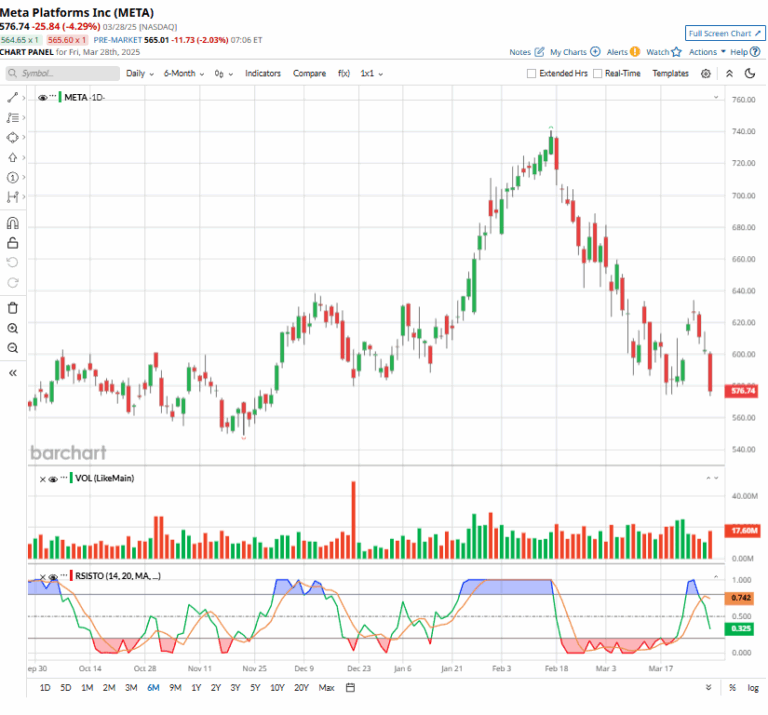The width and height of the screenshot is (768, 715).
Task: Toggle the magnet snap mode
Action: point(12,223)
